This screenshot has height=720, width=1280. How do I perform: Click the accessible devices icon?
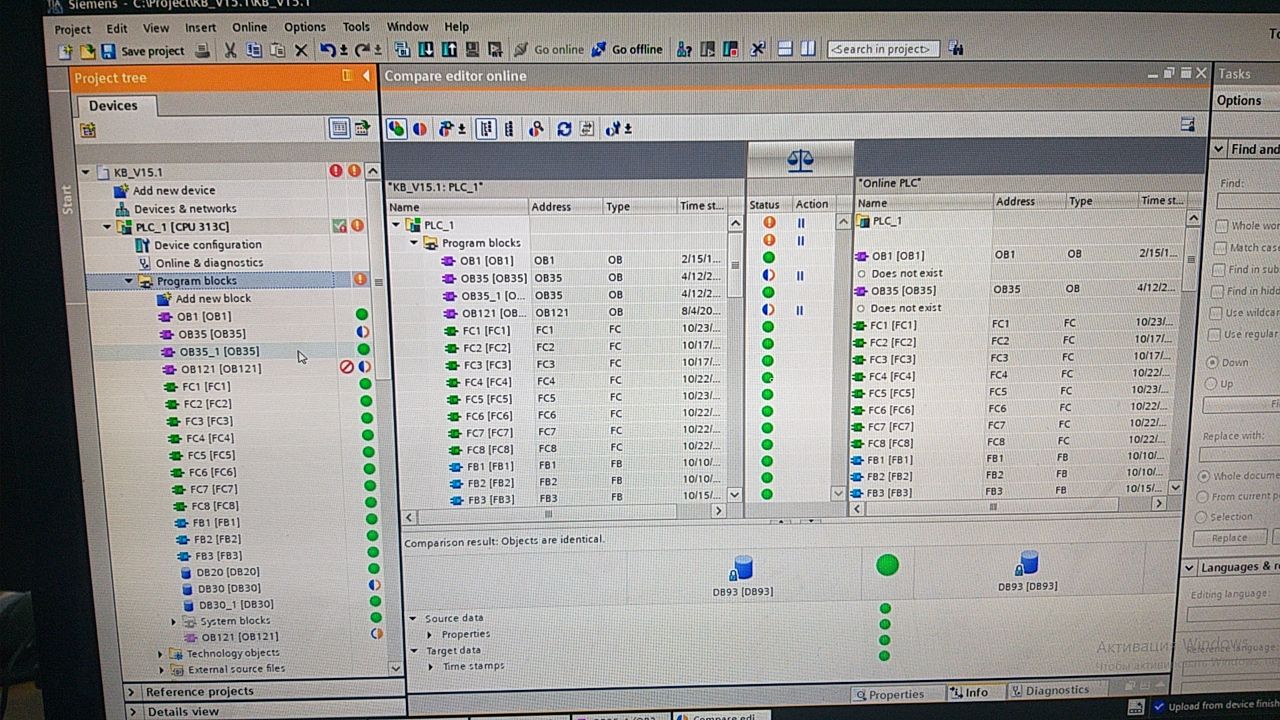tap(685, 49)
